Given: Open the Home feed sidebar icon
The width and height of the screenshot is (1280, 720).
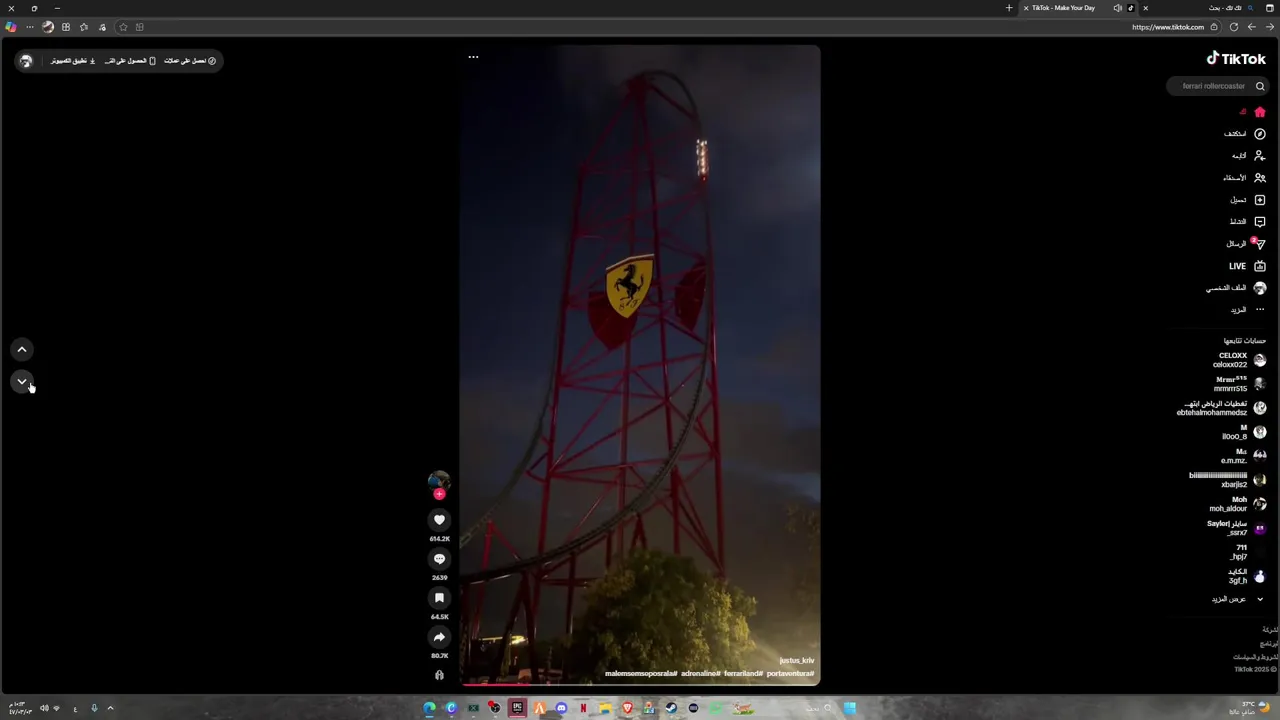Looking at the screenshot, I should tap(1260, 112).
